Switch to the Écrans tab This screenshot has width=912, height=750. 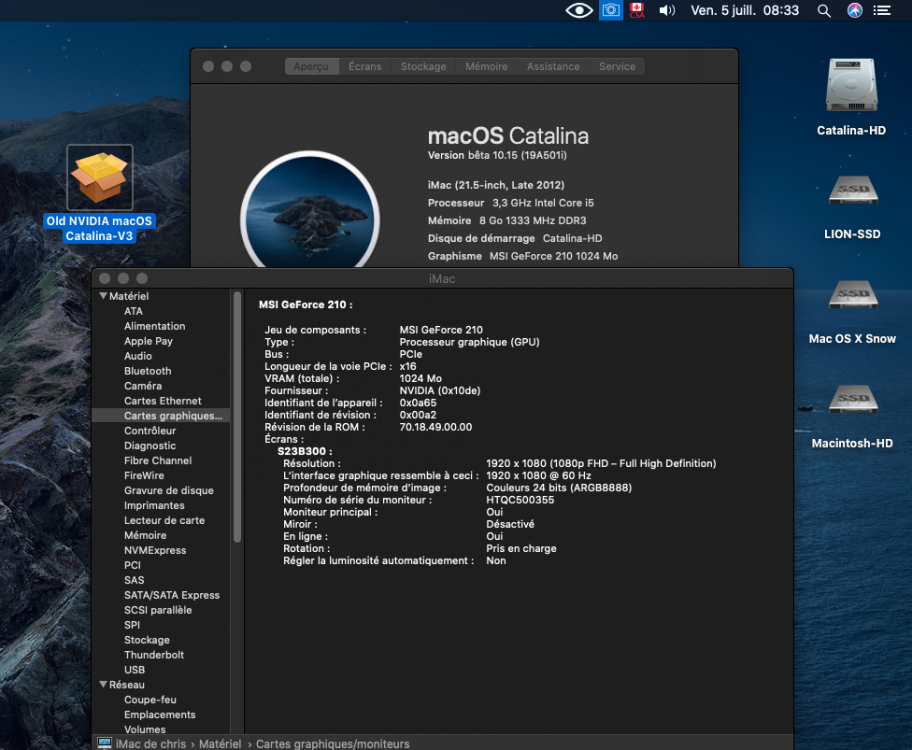coord(365,66)
